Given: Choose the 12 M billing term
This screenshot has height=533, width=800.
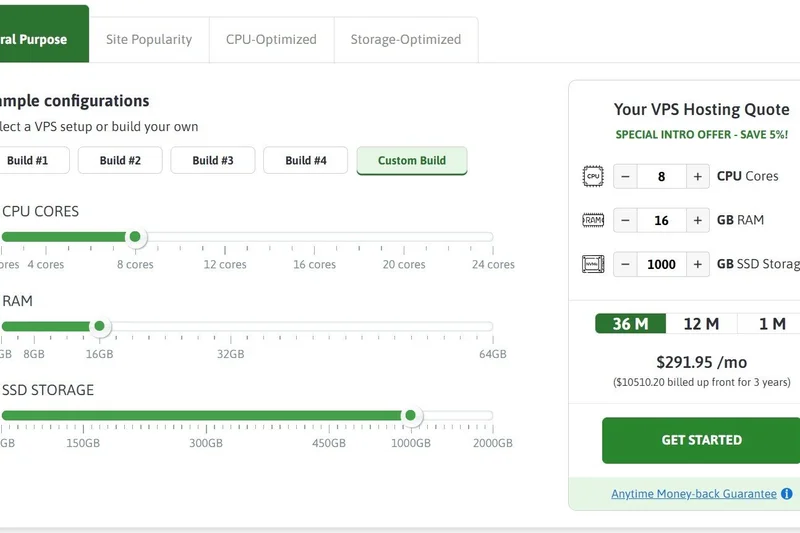Looking at the screenshot, I should (x=702, y=324).
